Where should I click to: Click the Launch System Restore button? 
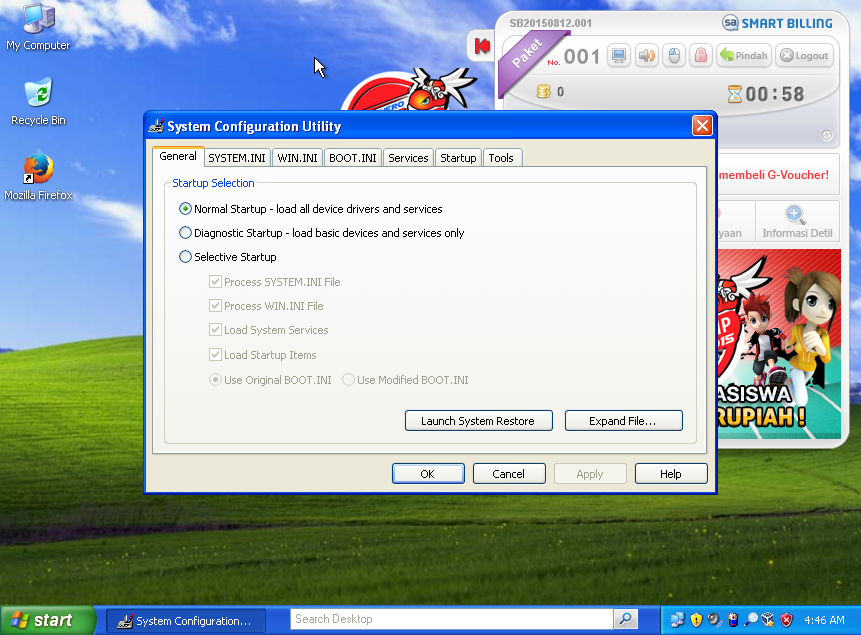tap(478, 421)
